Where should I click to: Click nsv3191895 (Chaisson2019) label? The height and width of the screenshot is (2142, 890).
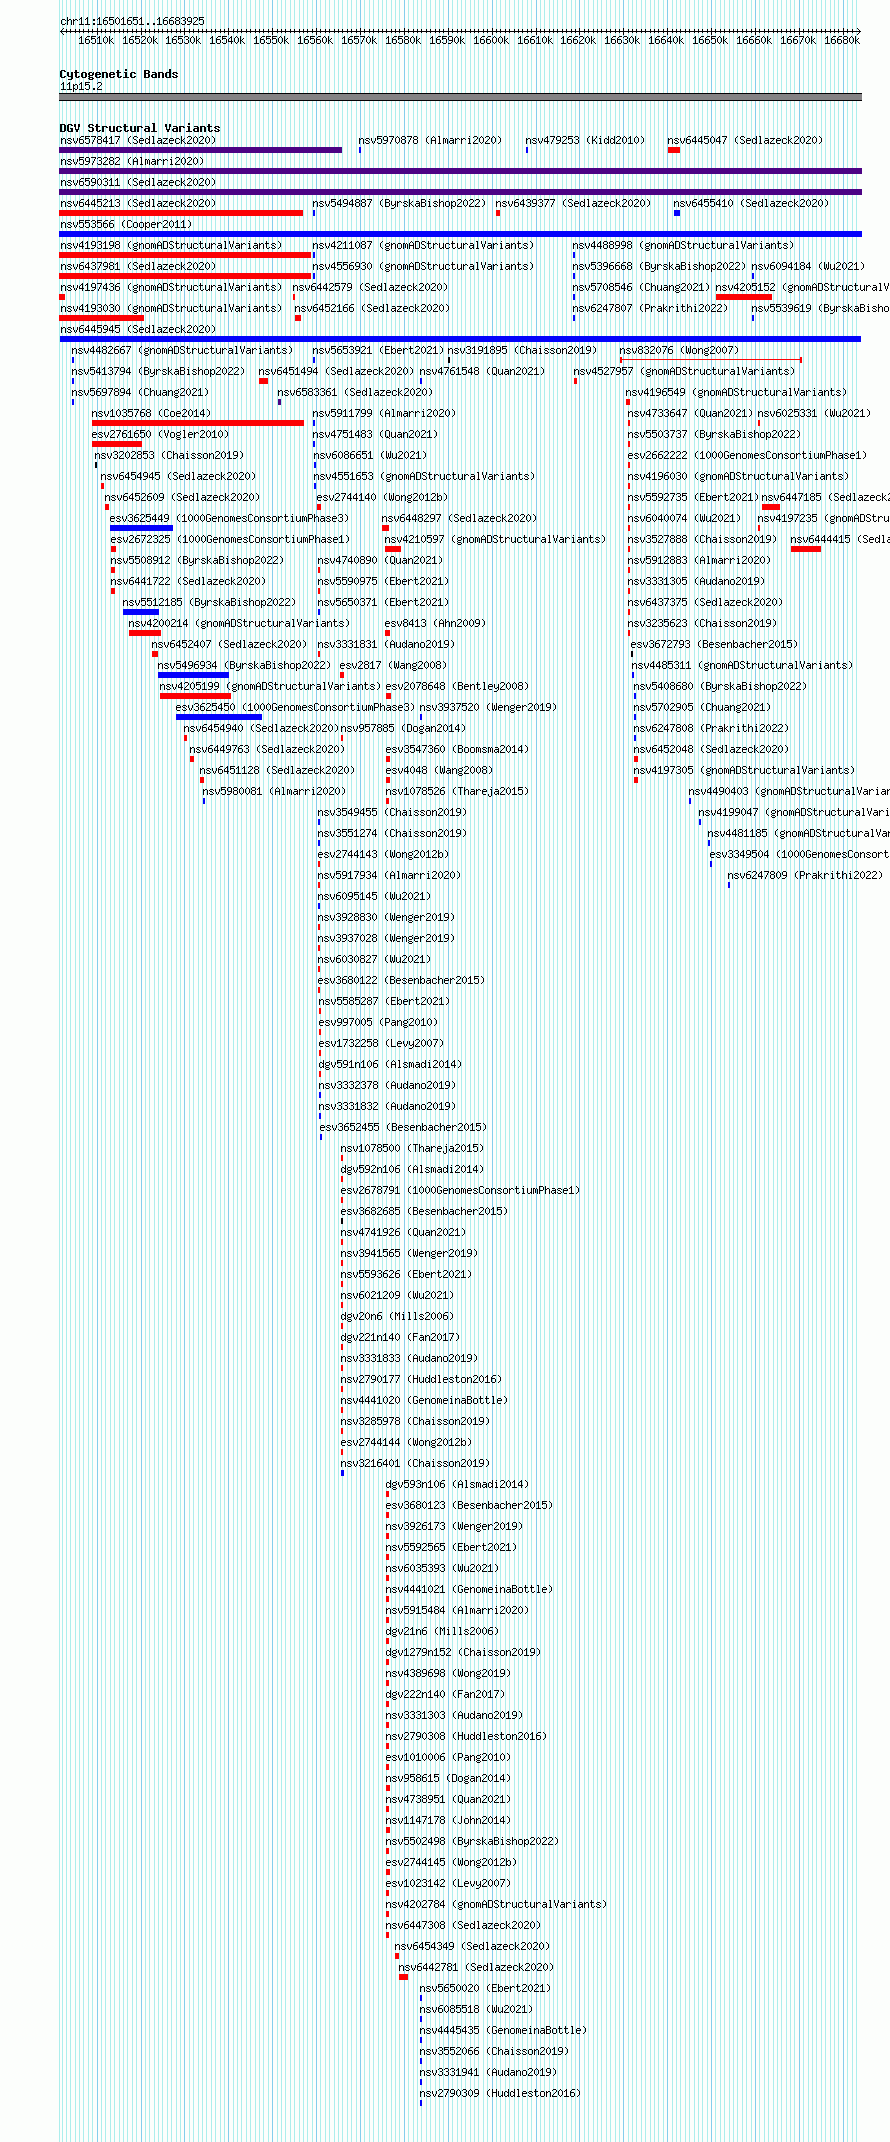[522, 351]
